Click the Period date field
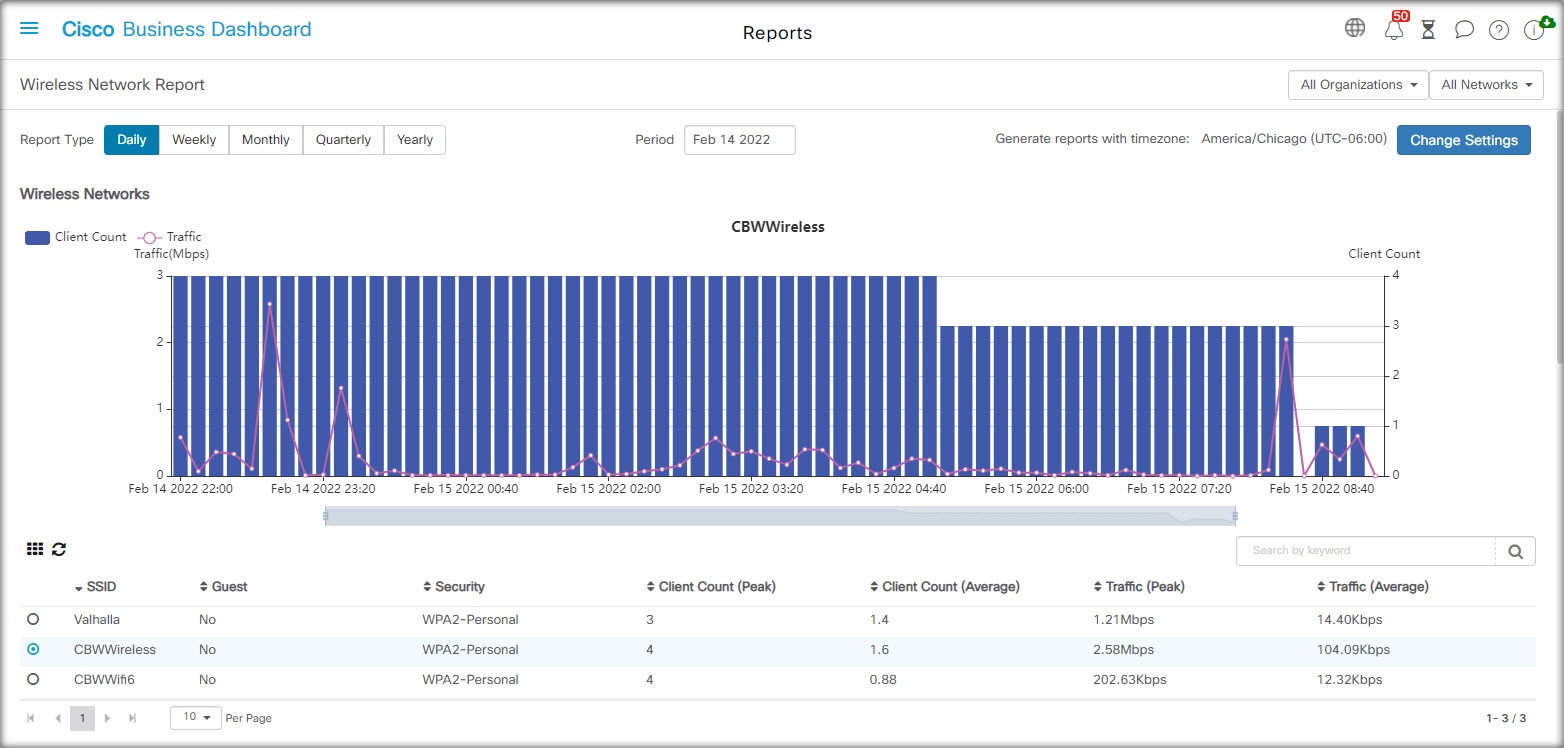Image resolution: width=1564 pixels, height=748 pixels. point(740,140)
